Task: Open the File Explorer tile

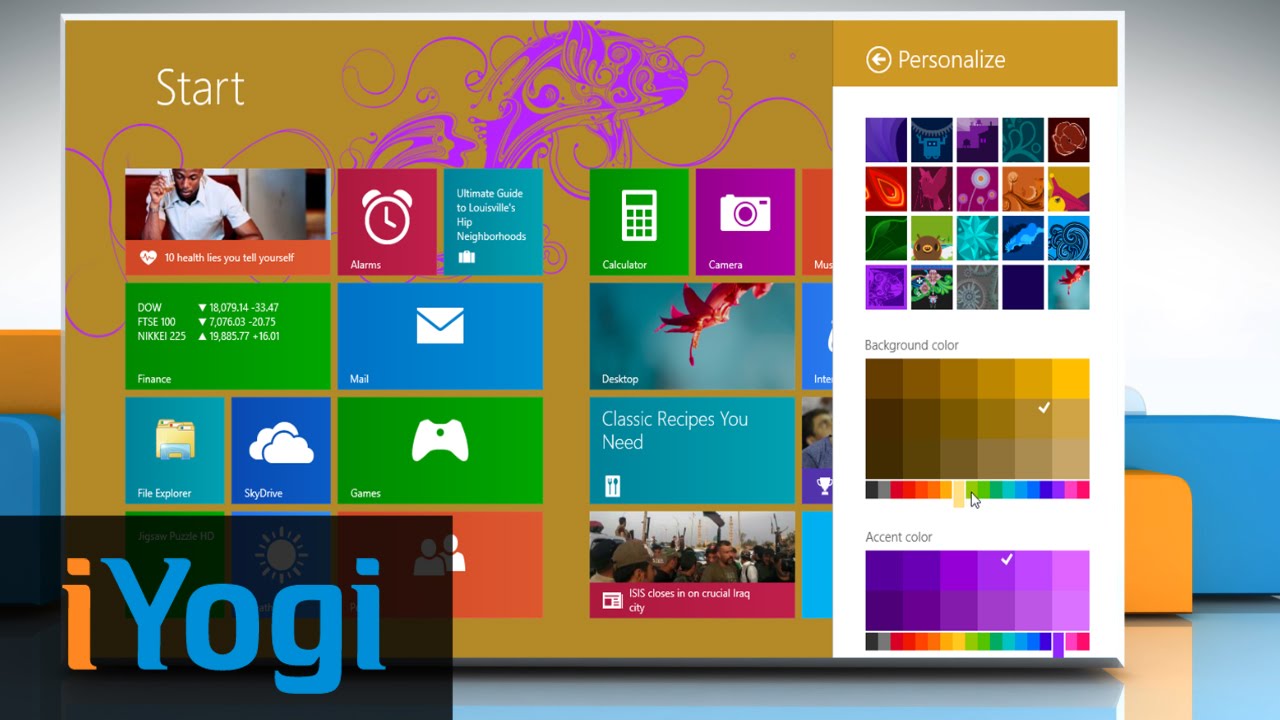Action: (175, 450)
